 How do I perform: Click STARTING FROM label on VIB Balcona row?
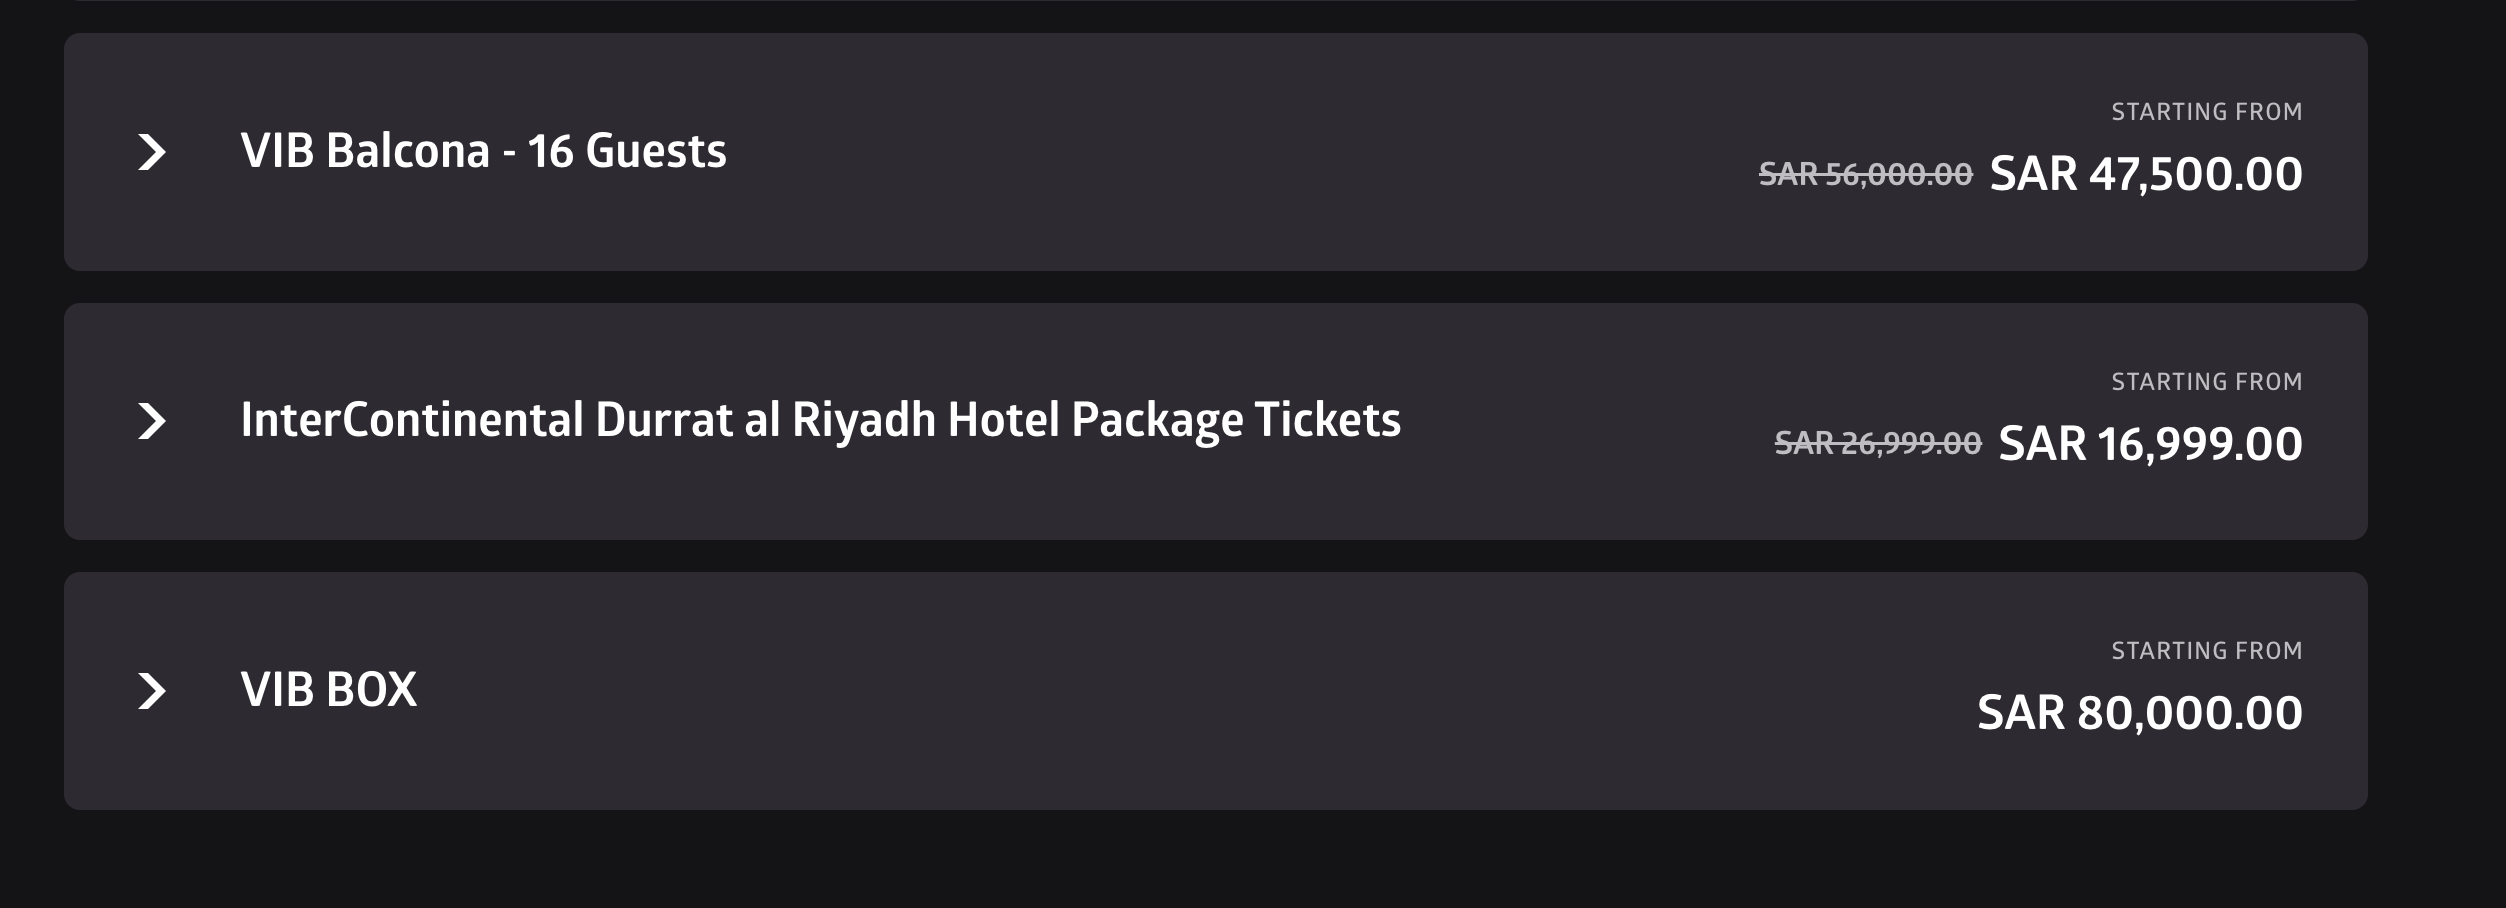tap(2206, 112)
